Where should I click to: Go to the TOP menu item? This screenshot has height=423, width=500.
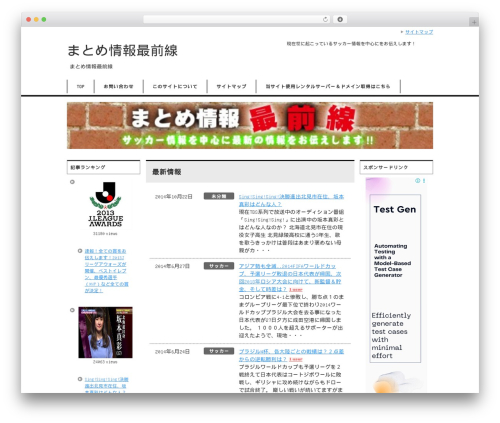(81, 86)
